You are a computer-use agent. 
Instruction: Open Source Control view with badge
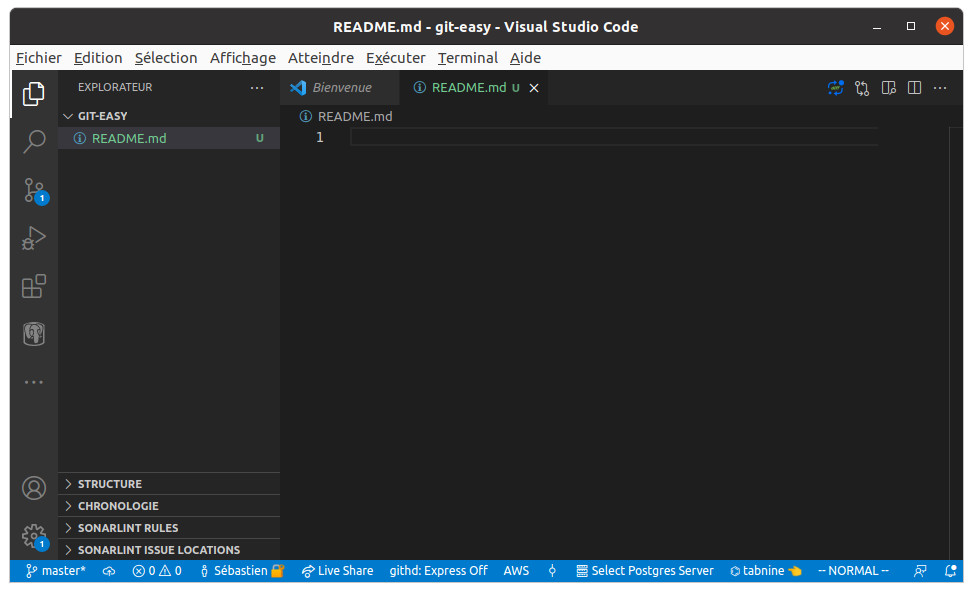tap(34, 191)
